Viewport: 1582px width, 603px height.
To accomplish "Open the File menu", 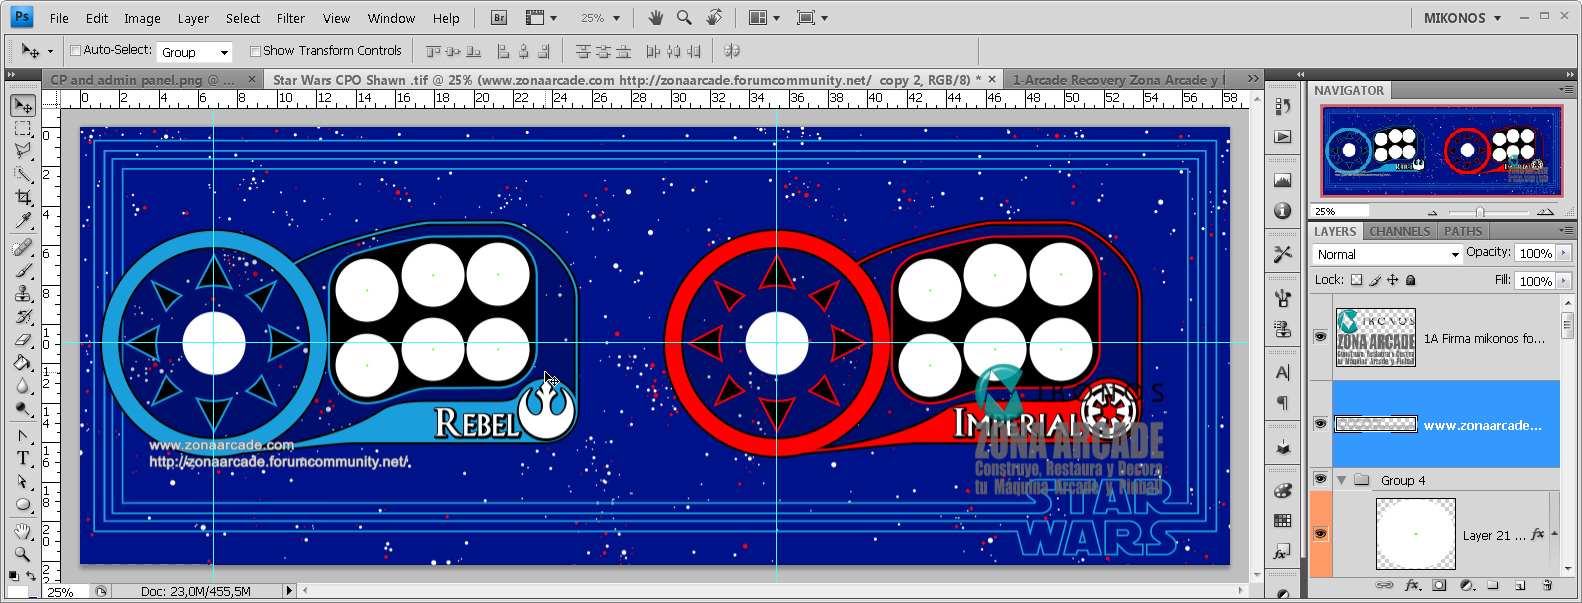I will click(59, 18).
